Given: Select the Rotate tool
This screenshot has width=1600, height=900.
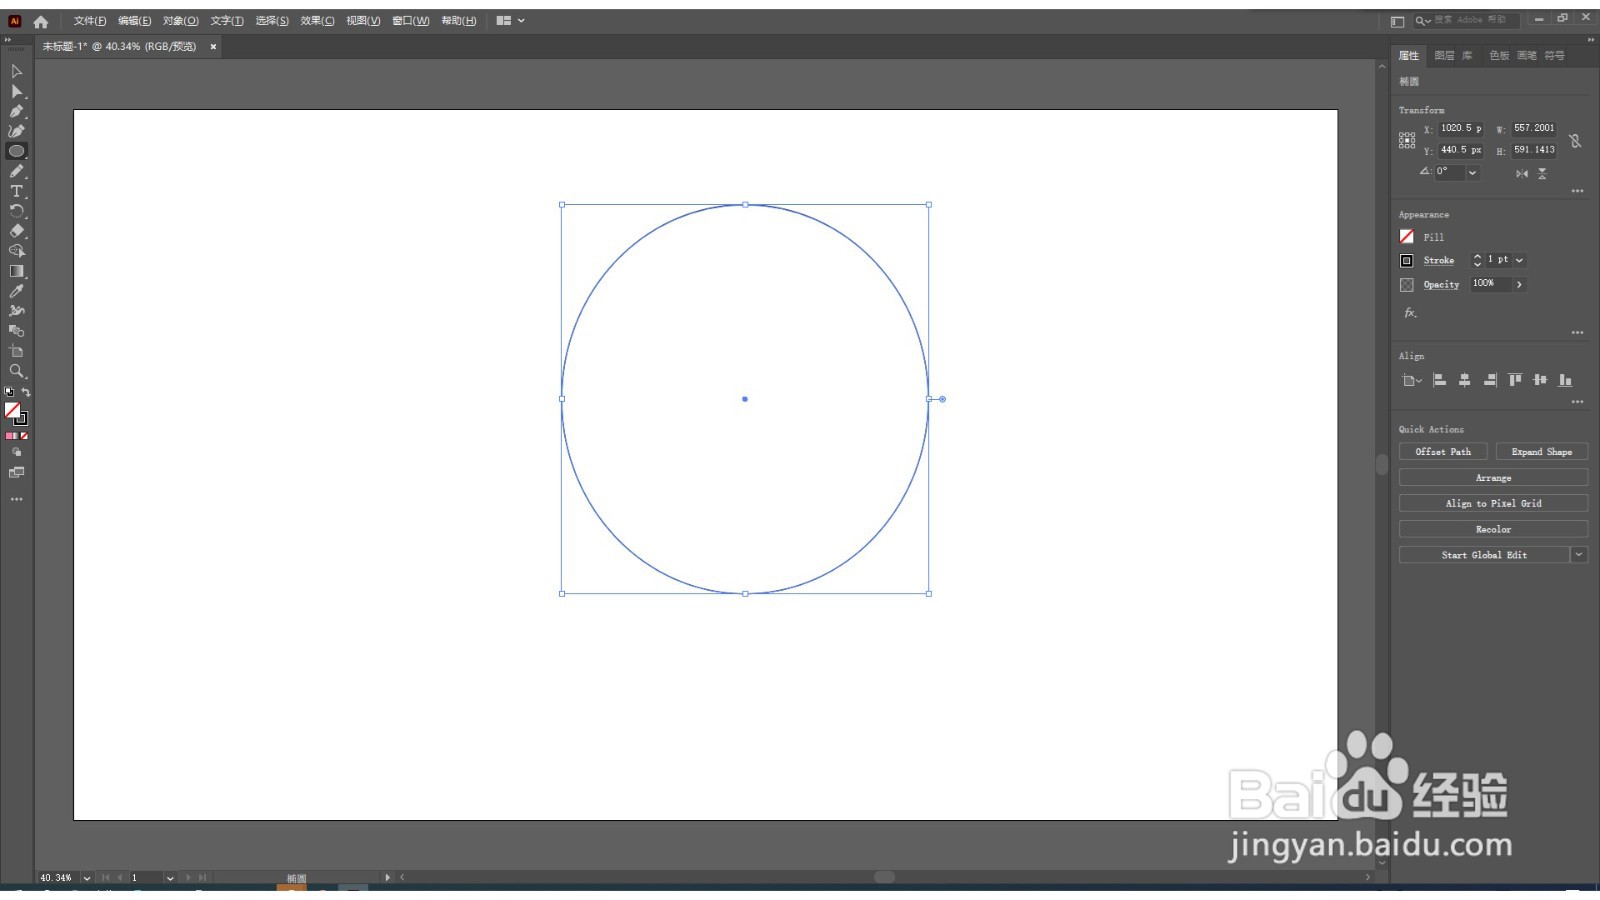Looking at the screenshot, I should click(16, 211).
